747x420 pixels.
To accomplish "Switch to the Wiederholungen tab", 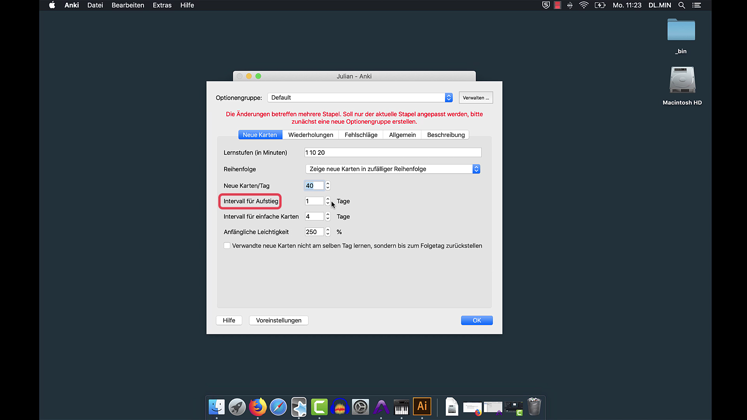I will click(311, 135).
